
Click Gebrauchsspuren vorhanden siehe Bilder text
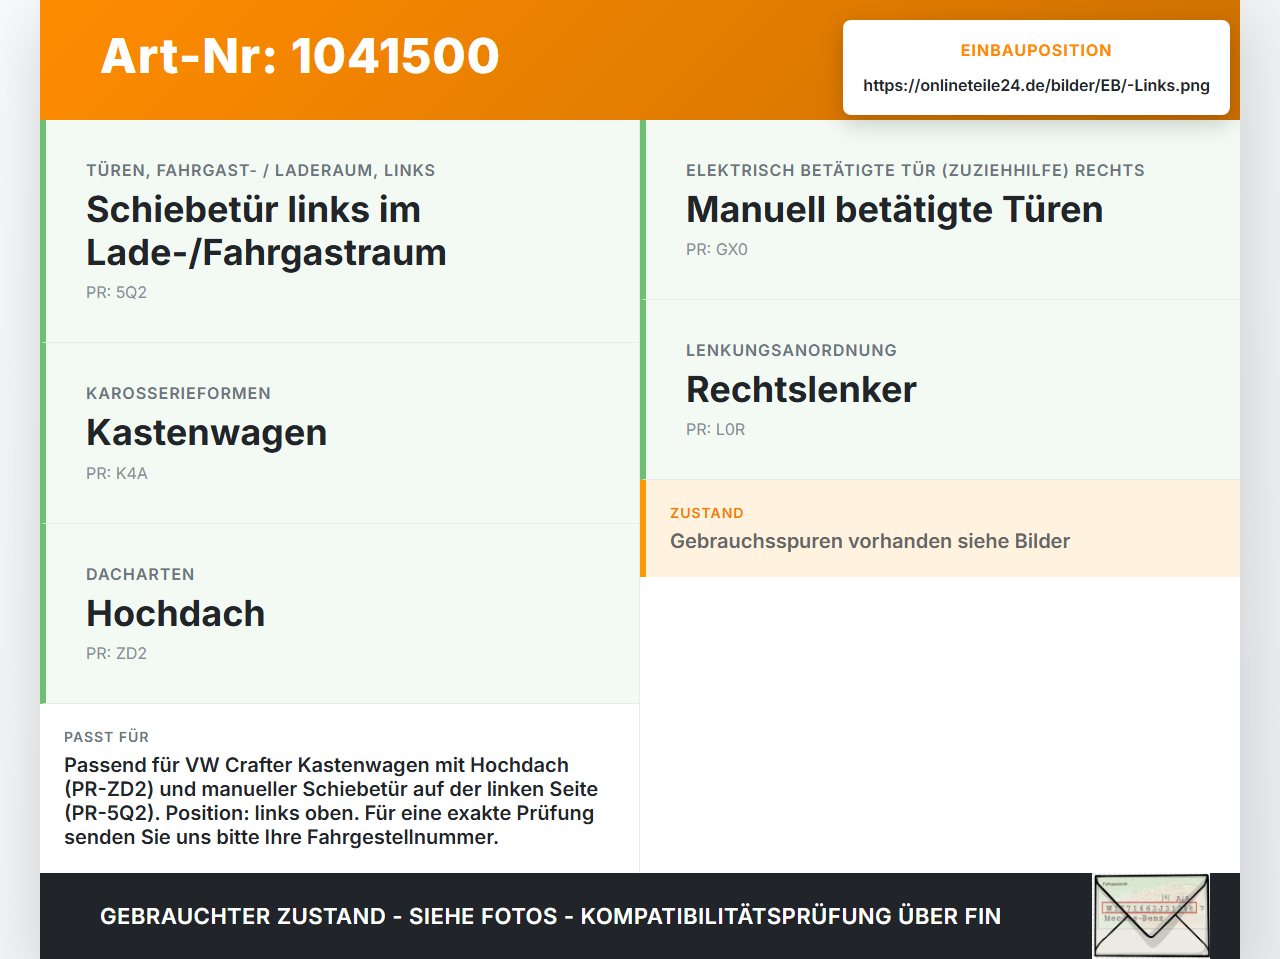tap(870, 541)
